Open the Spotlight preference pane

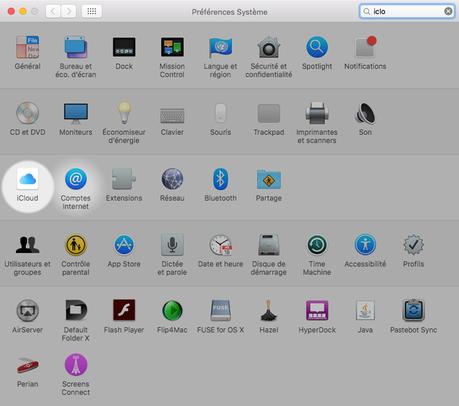(x=317, y=53)
